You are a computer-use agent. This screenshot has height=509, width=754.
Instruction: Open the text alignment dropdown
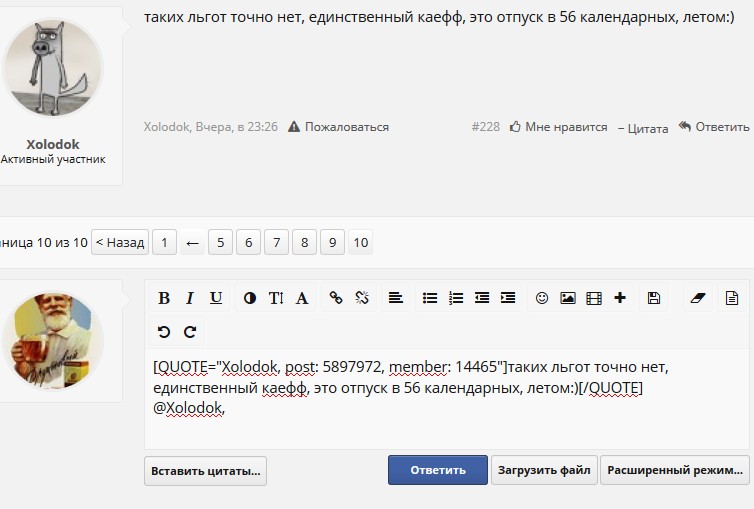coord(396,298)
